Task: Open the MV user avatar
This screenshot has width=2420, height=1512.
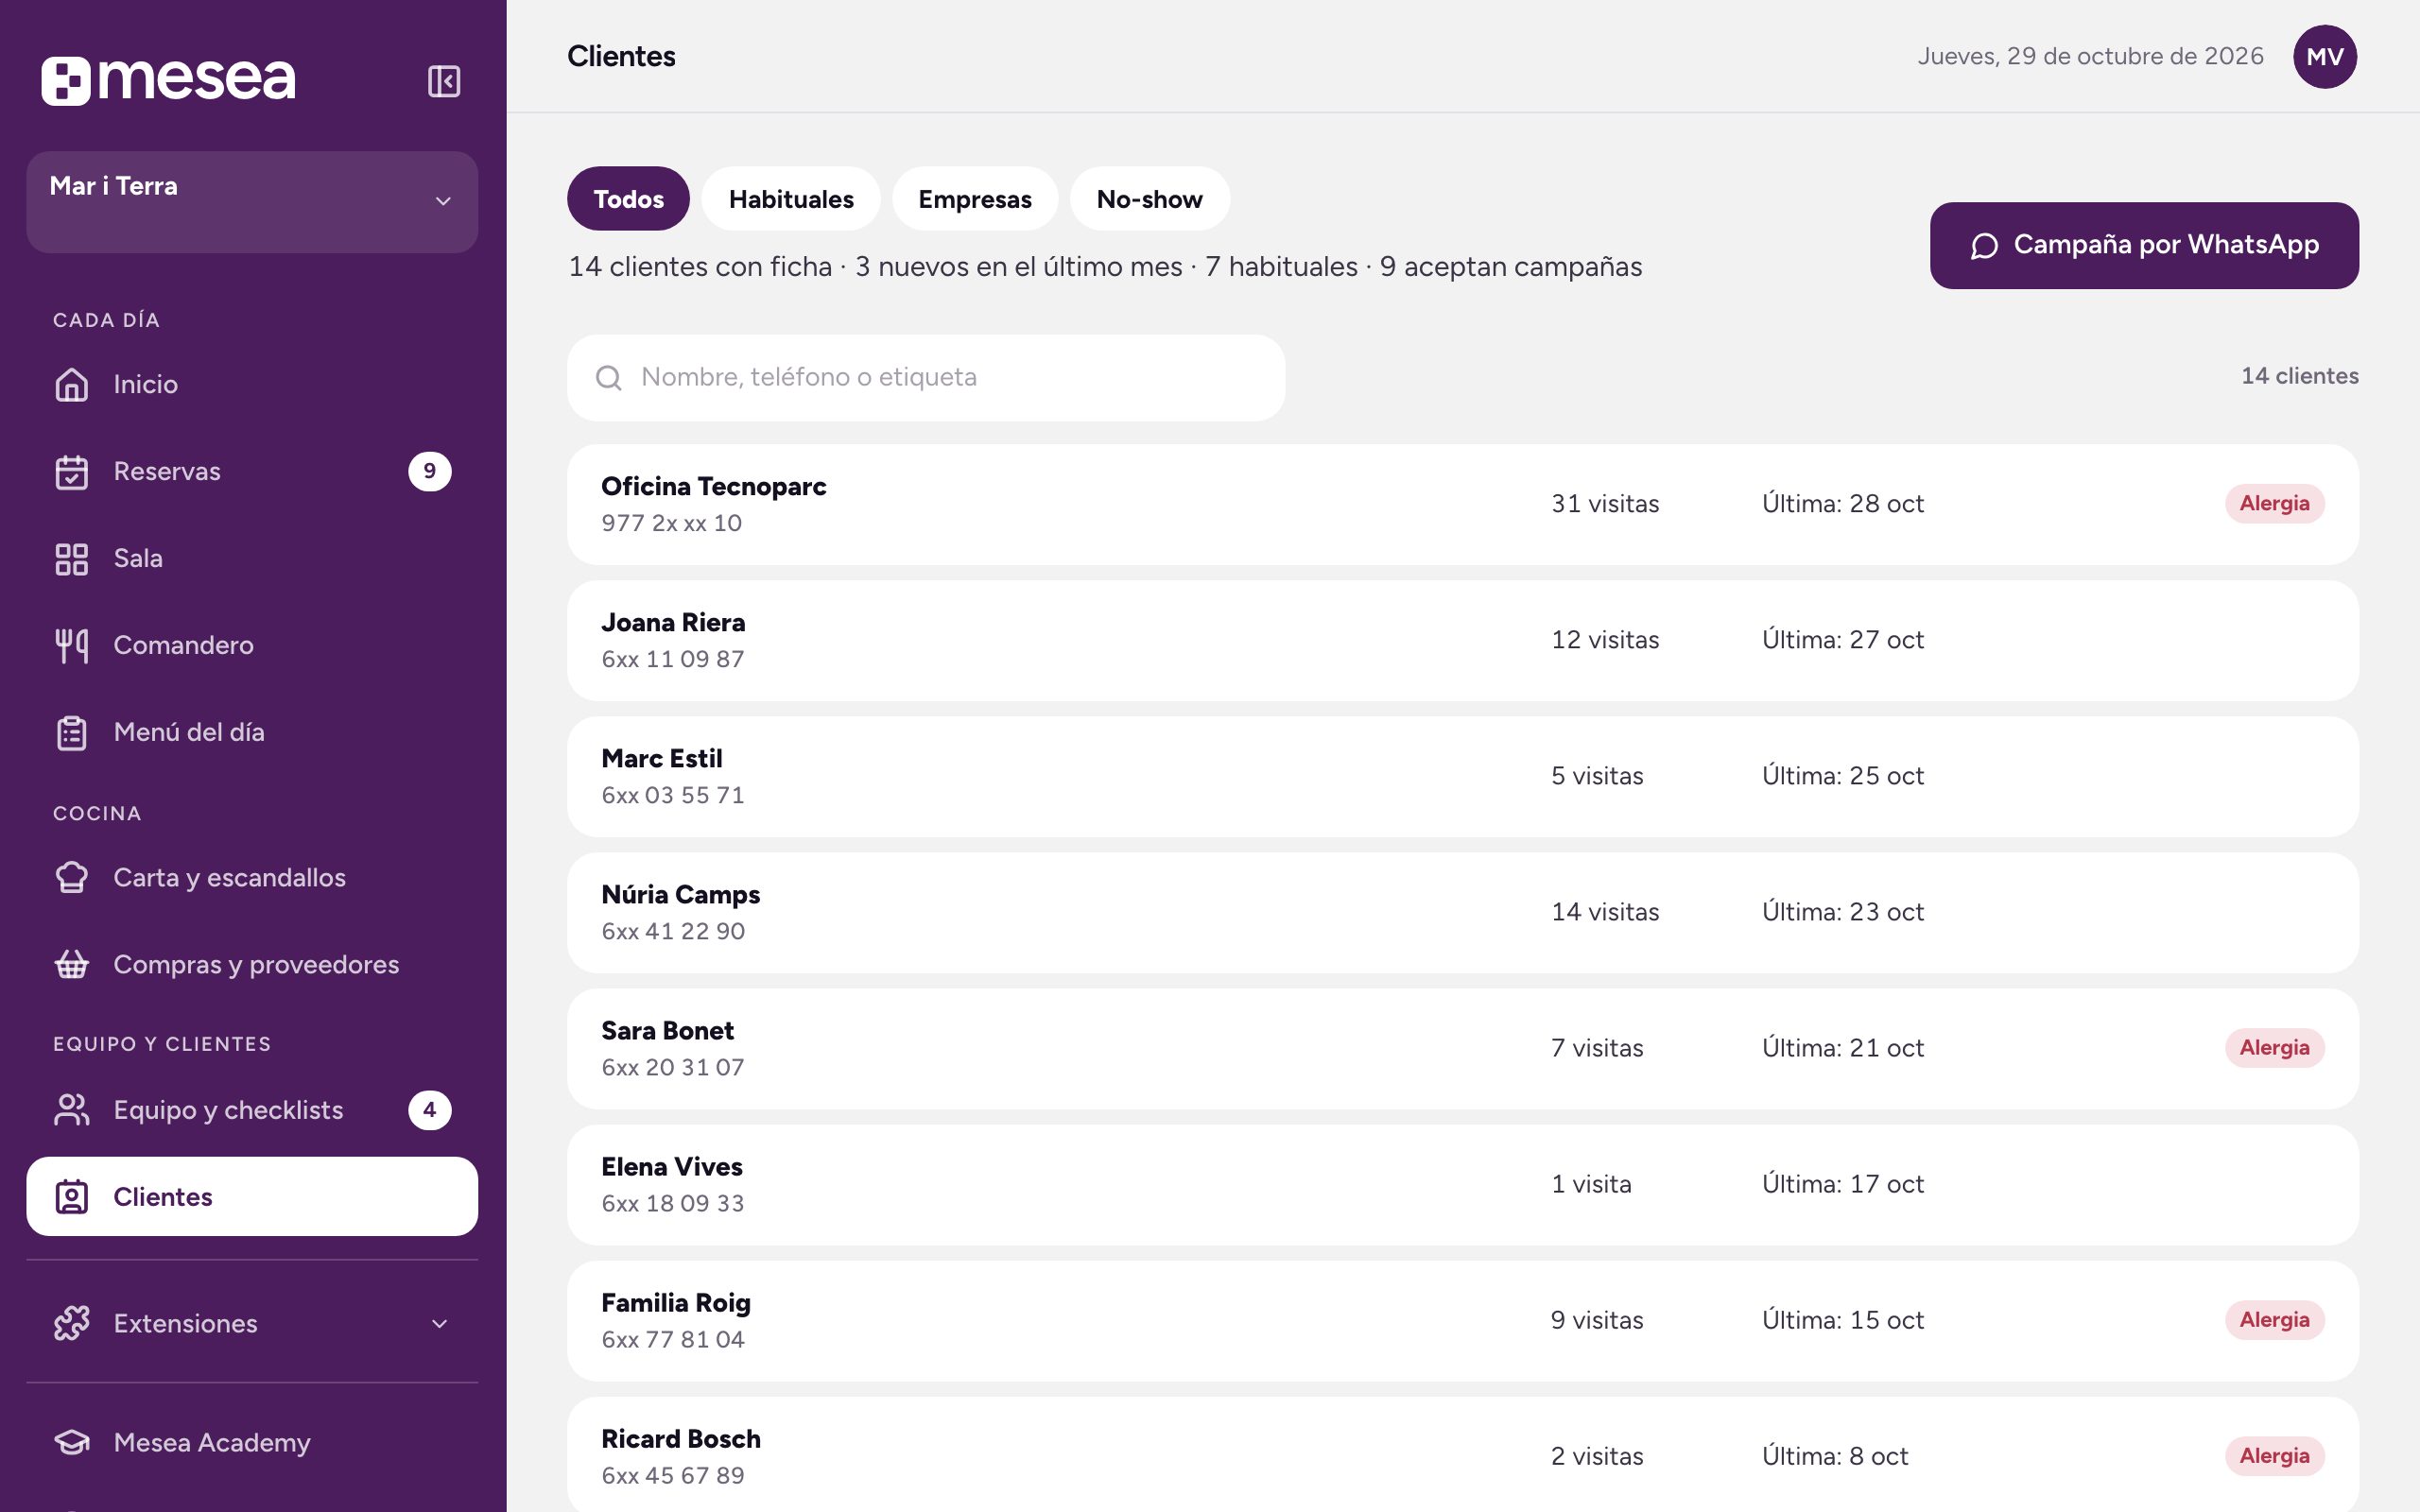Action: point(2324,57)
